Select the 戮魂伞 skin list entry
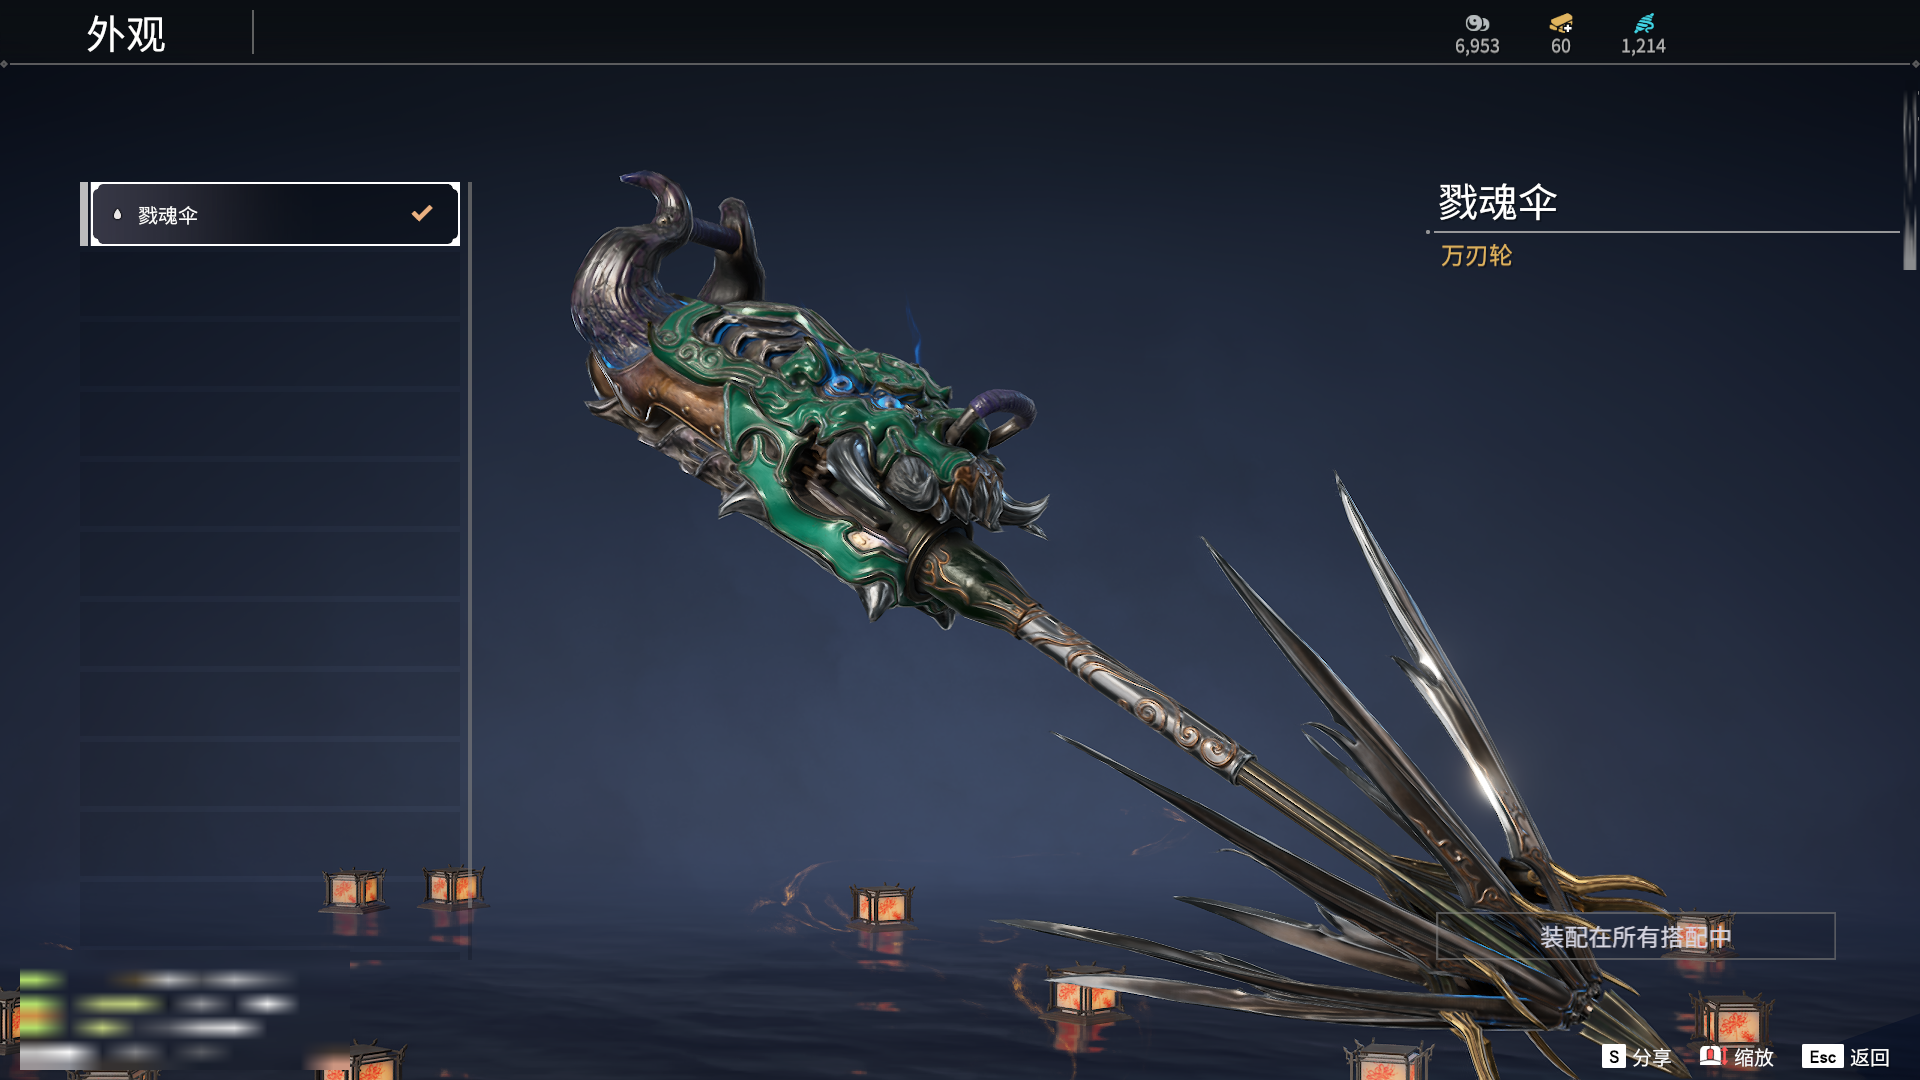This screenshot has height=1080, width=1920. pyautogui.click(x=275, y=214)
